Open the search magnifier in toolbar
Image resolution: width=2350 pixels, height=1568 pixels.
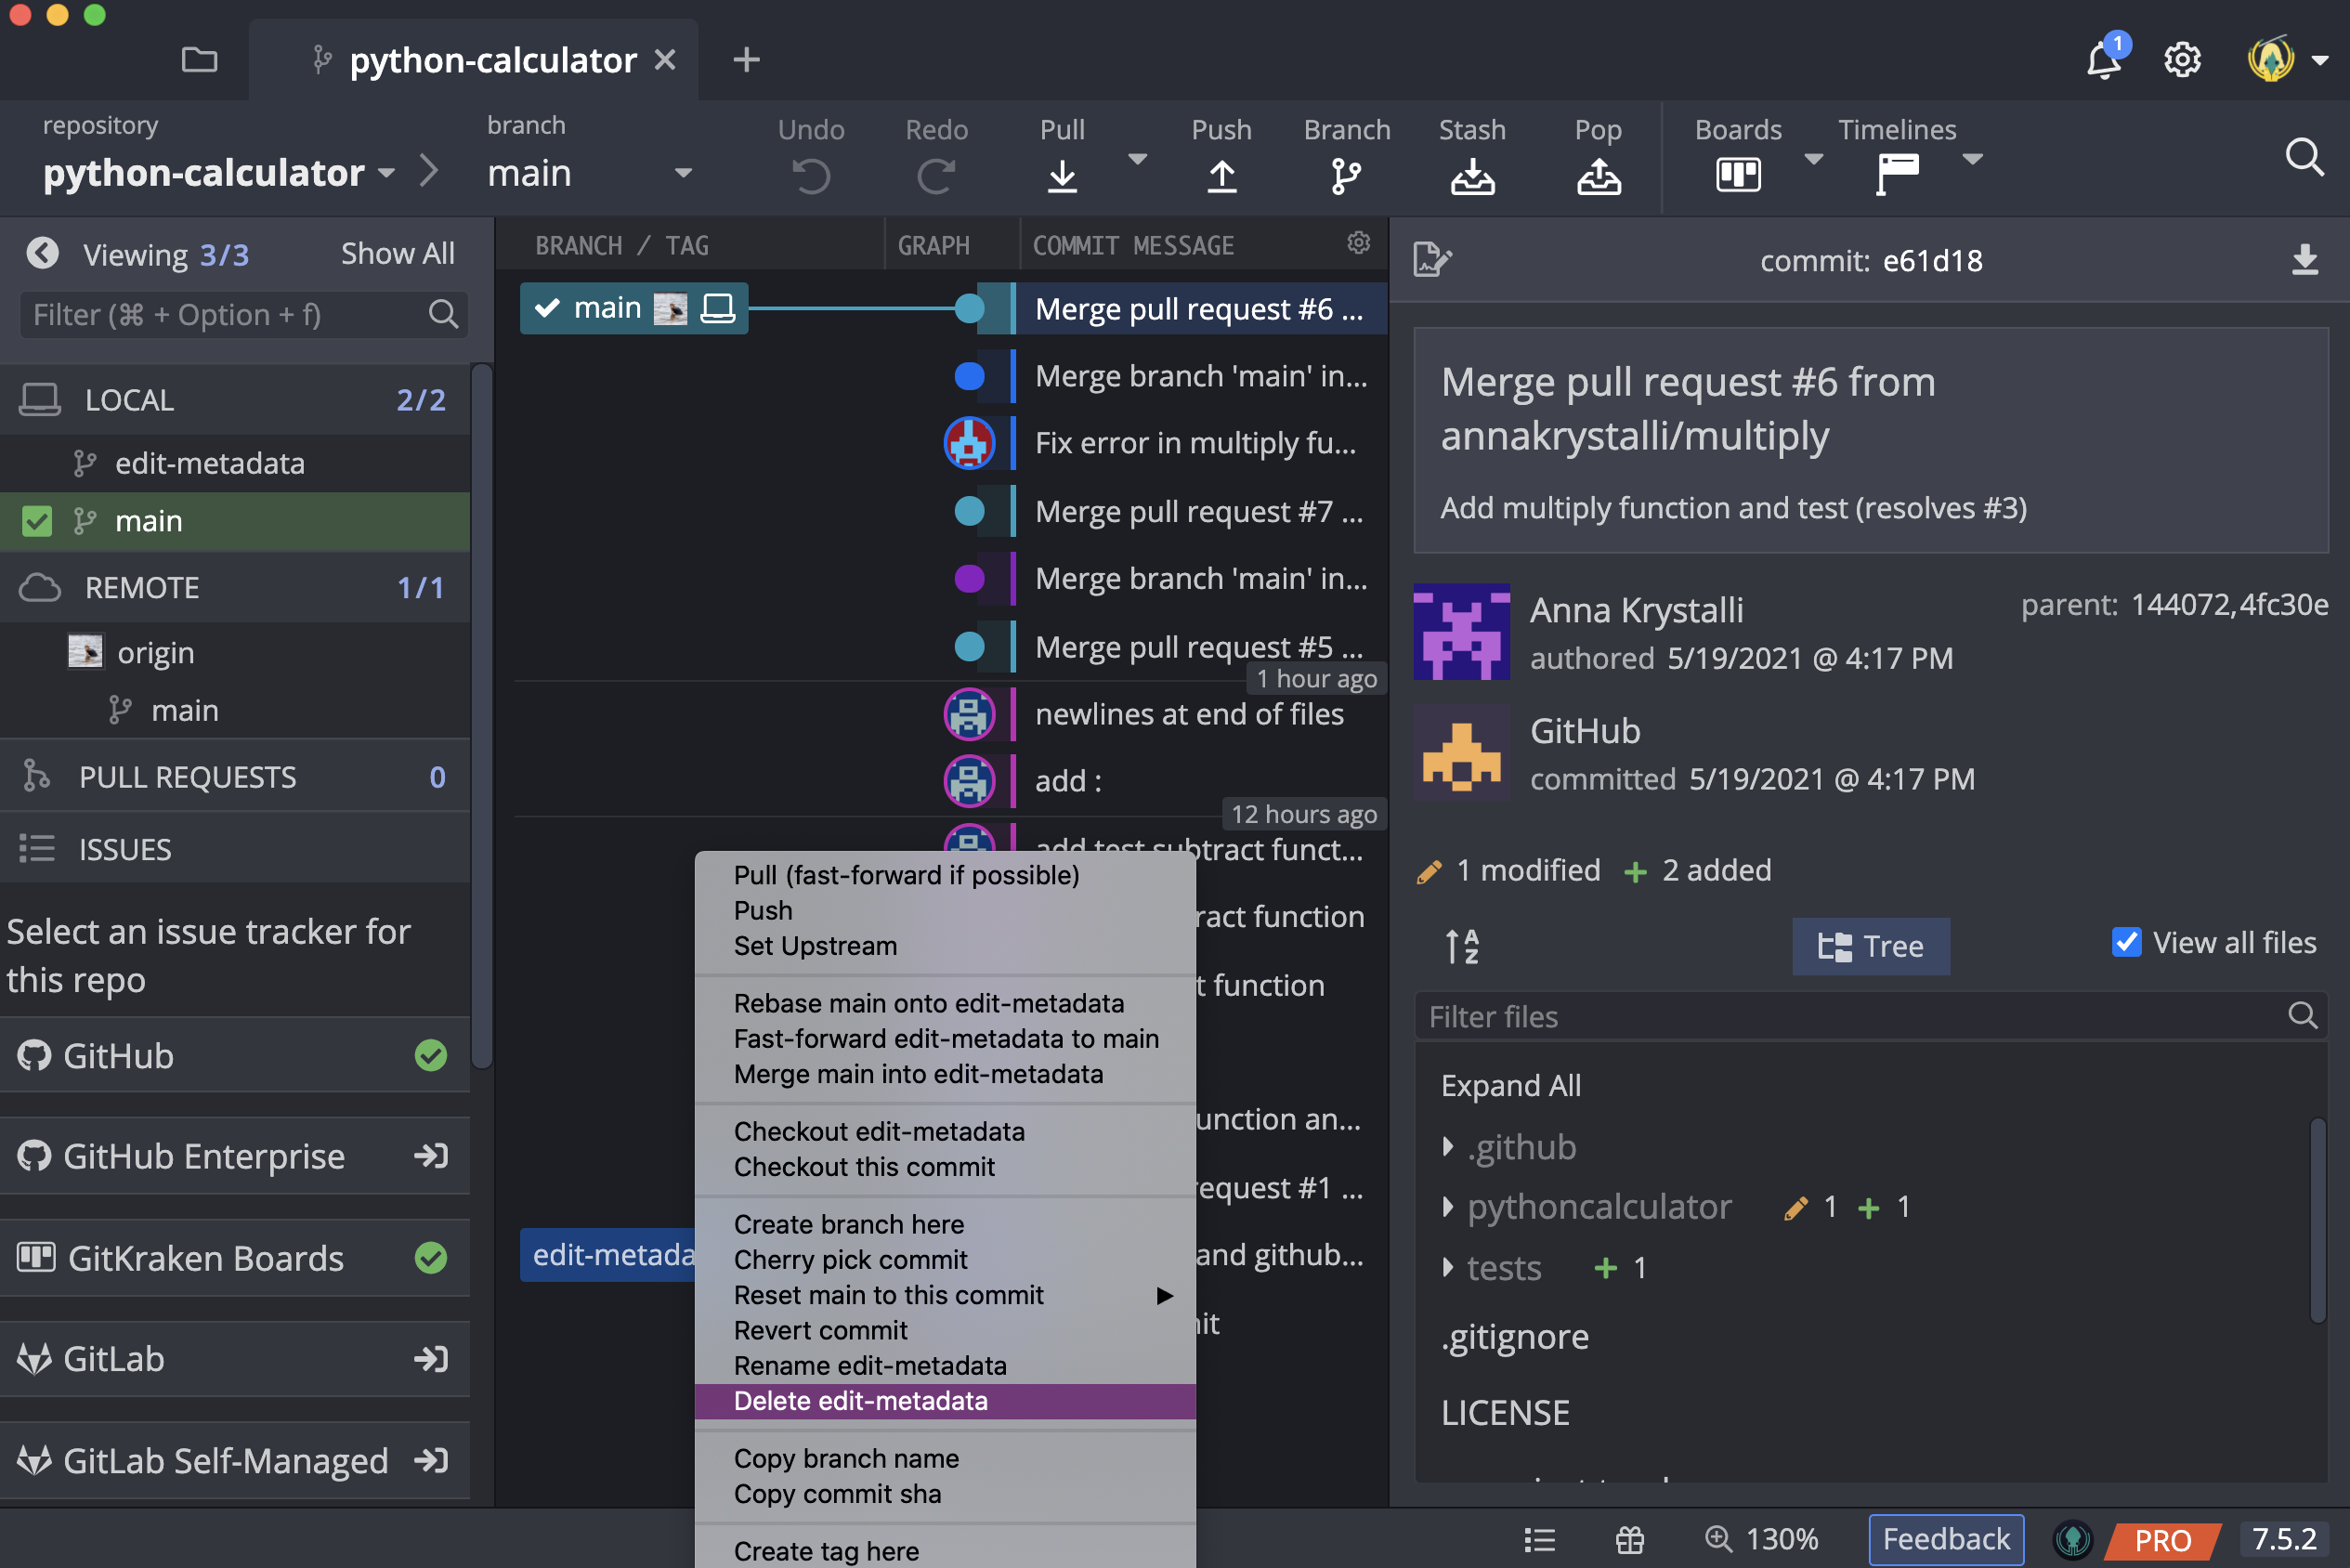click(2304, 157)
